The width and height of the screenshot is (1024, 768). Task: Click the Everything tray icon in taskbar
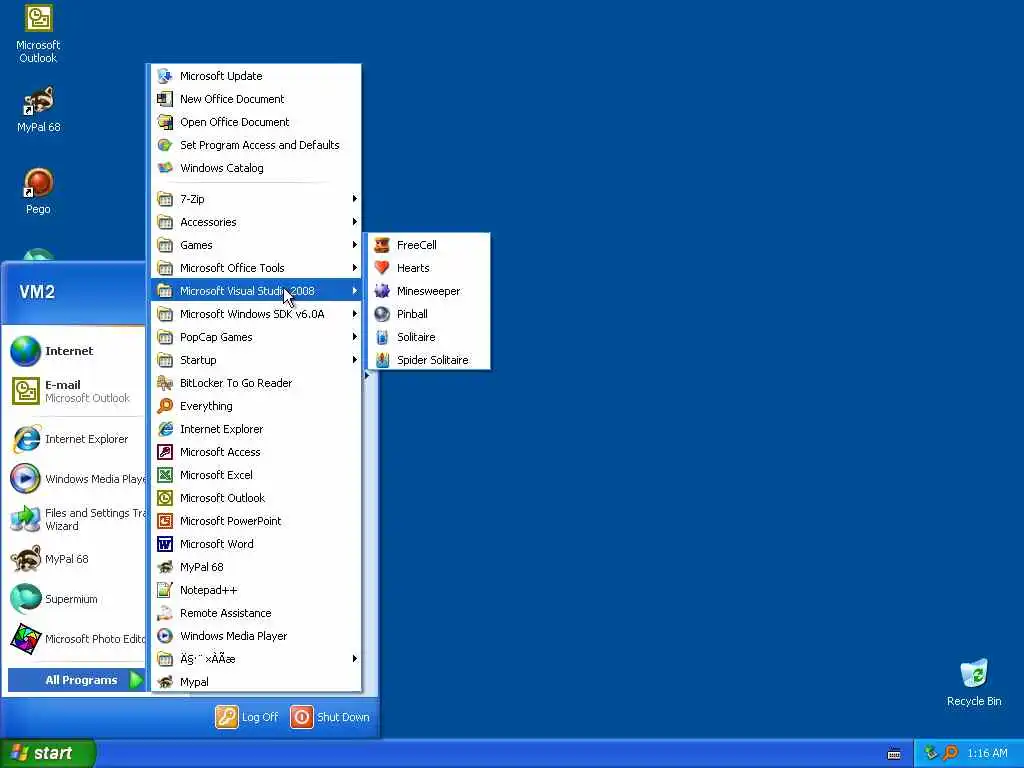tap(951, 753)
